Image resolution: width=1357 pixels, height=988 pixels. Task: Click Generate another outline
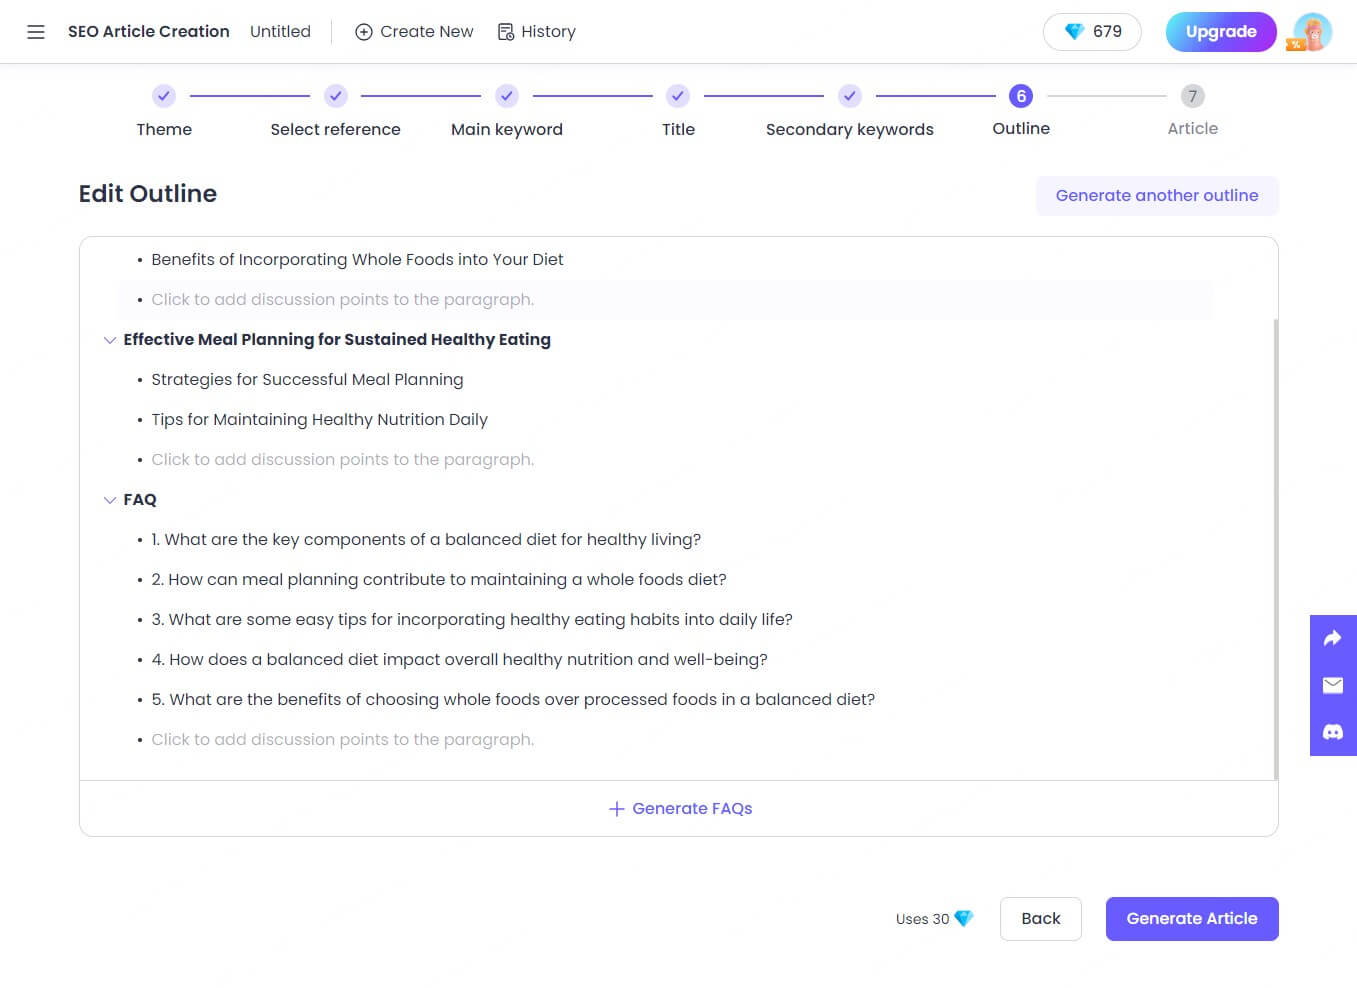click(x=1157, y=196)
